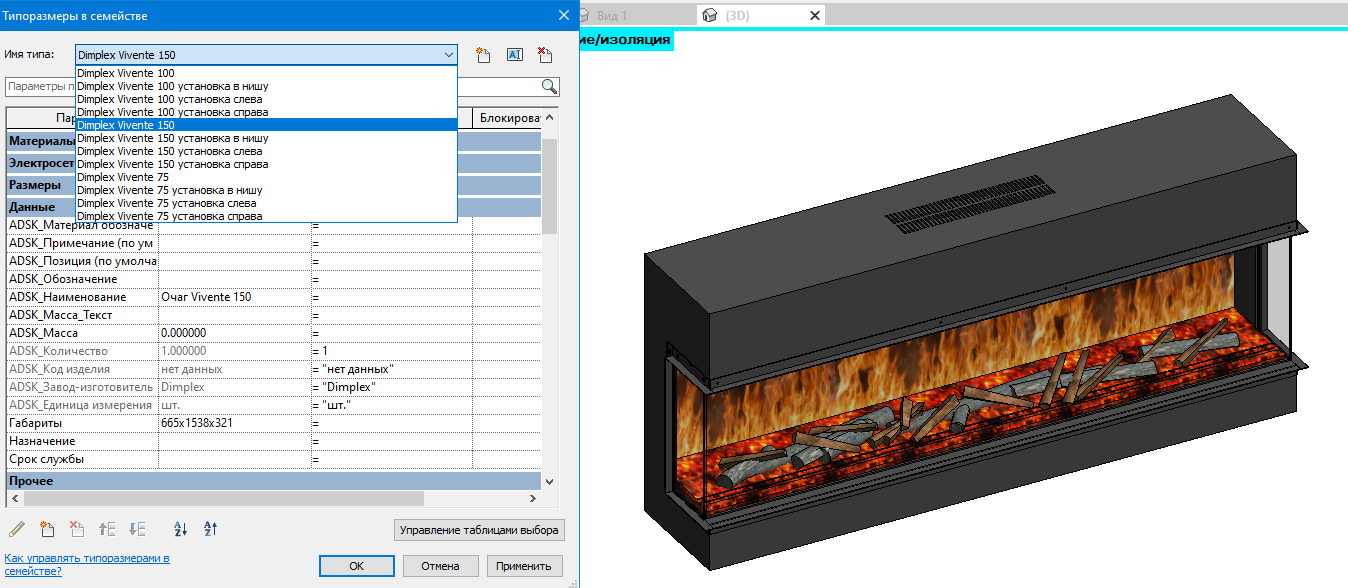The width and height of the screenshot is (1348, 588).
Task: Click the 3D view cube icon on the tab
Action: click(x=710, y=15)
